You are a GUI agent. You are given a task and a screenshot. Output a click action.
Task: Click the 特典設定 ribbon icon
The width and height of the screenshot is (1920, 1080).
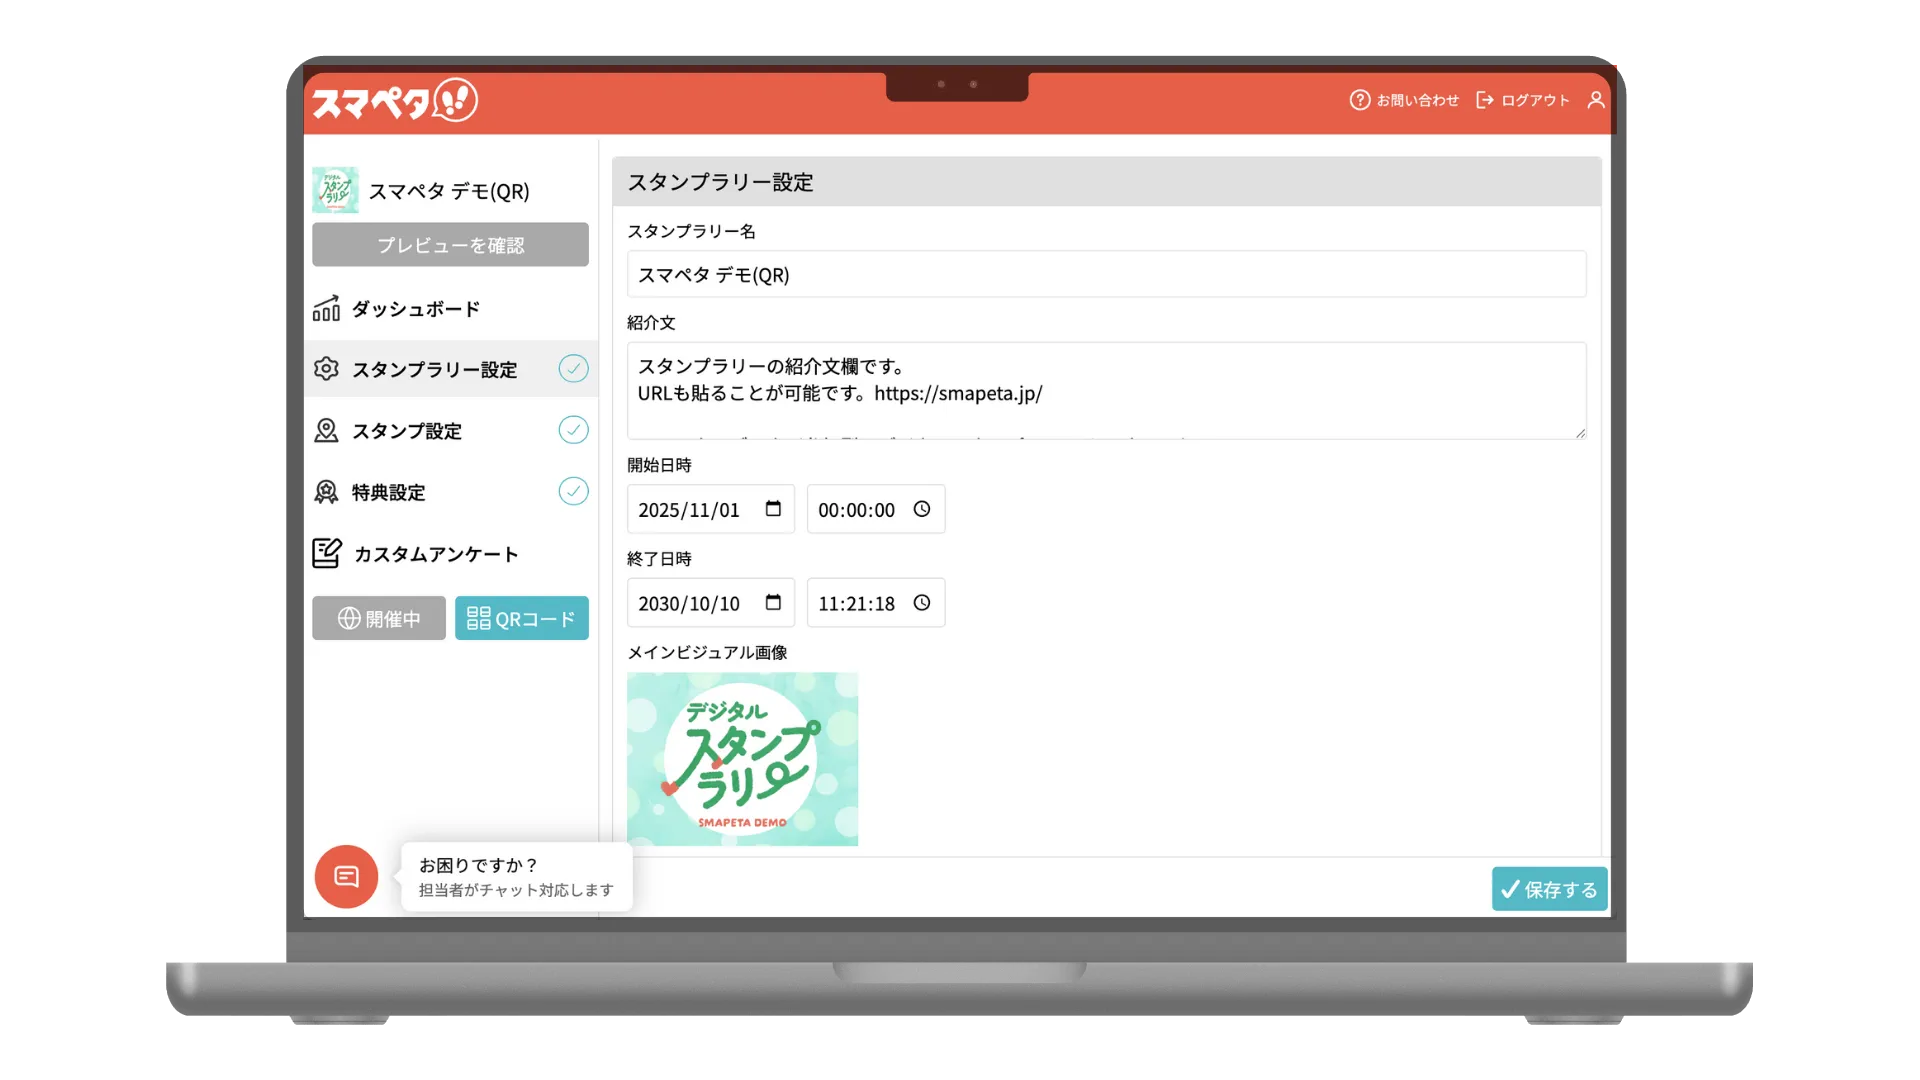click(x=326, y=492)
